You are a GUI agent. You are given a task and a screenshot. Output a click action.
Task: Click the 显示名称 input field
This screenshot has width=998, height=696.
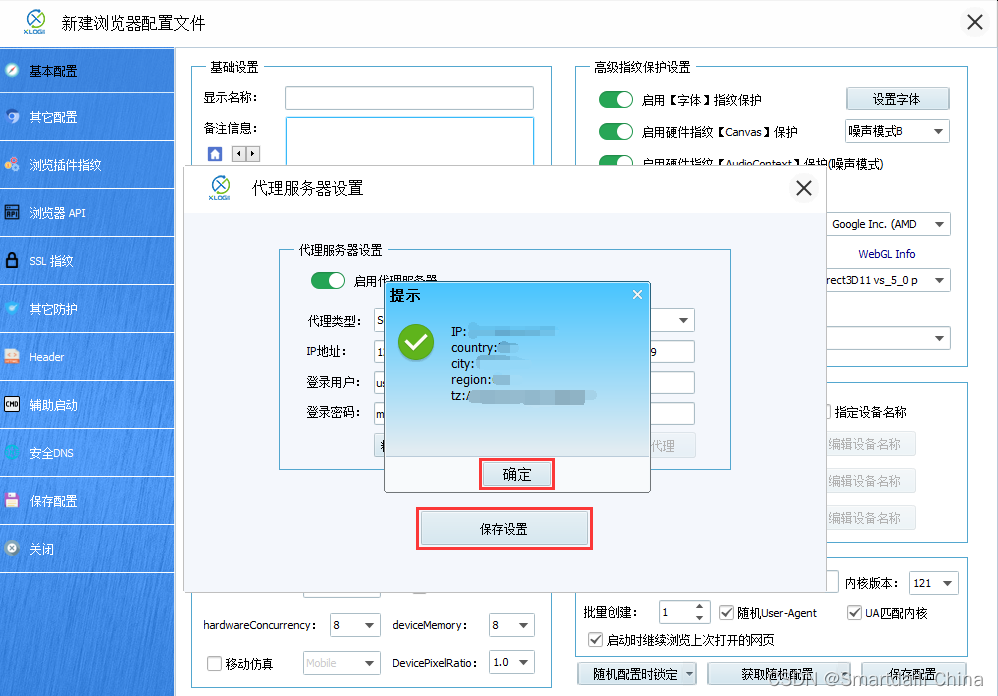pyautogui.click(x=409, y=97)
